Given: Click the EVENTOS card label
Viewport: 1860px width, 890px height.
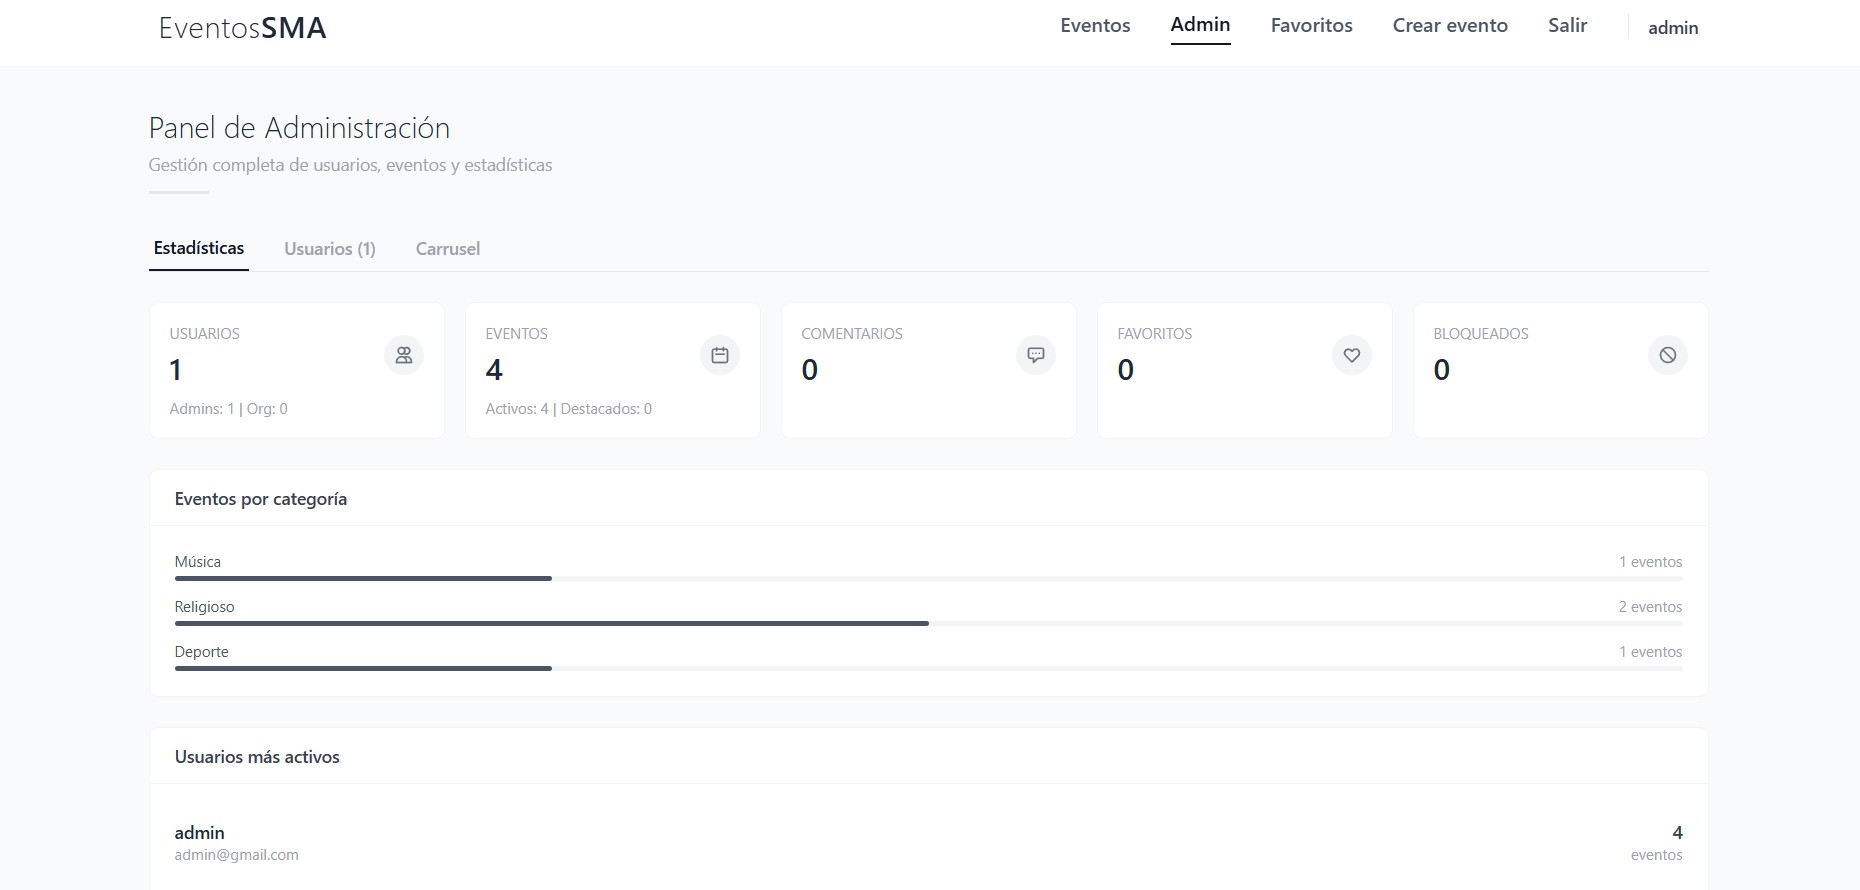Looking at the screenshot, I should tap(516, 334).
